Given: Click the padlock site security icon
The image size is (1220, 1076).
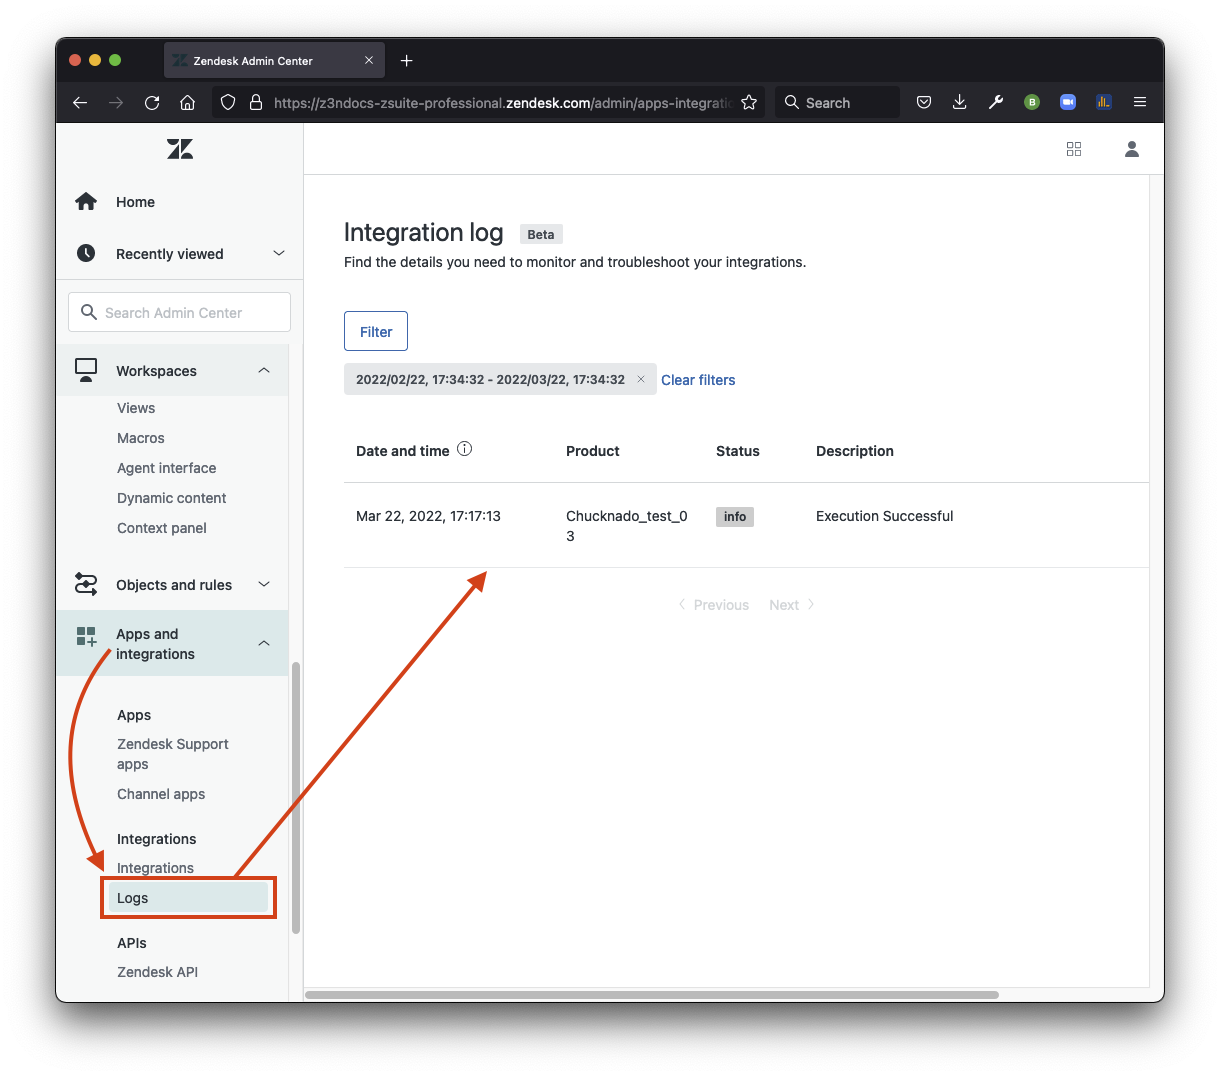Looking at the screenshot, I should [255, 102].
